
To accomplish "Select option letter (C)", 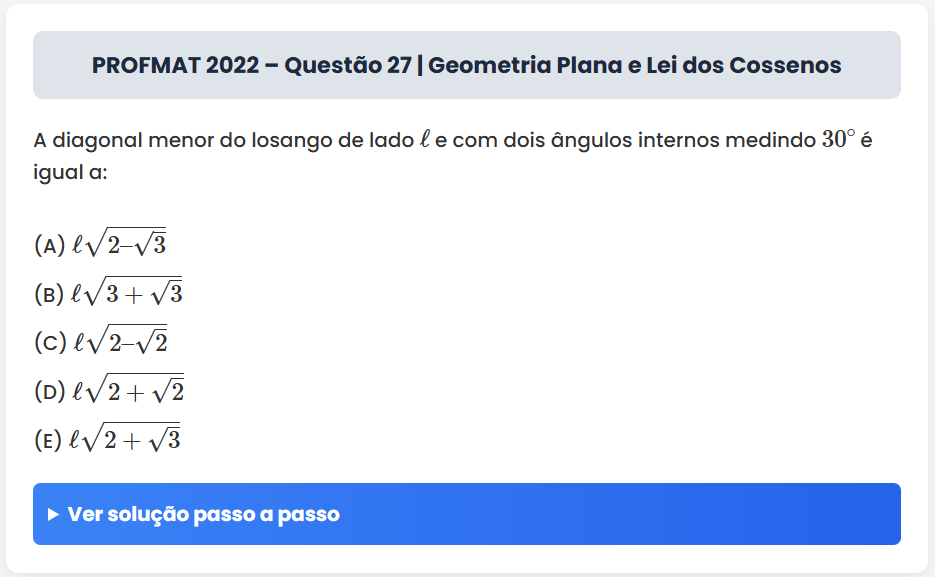I will [49, 343].
